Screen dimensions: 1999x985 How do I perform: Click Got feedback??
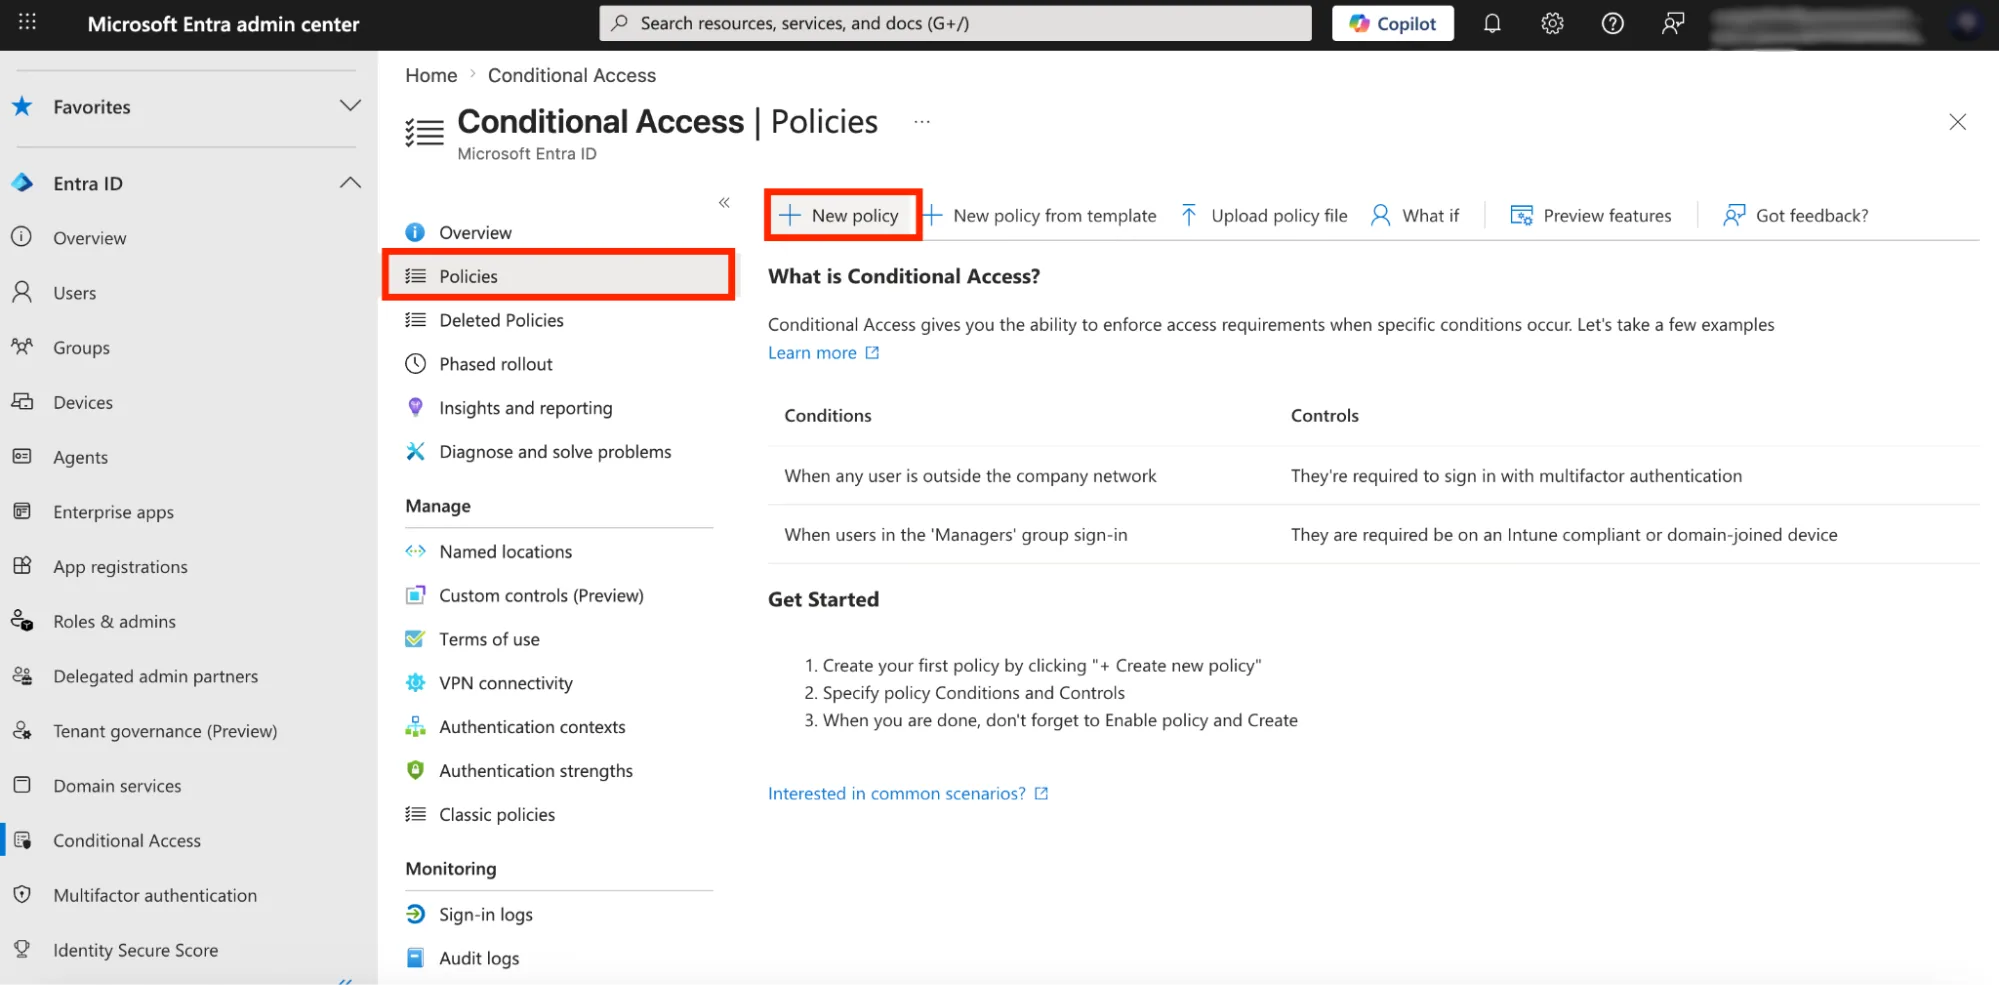pos(1796,215)
